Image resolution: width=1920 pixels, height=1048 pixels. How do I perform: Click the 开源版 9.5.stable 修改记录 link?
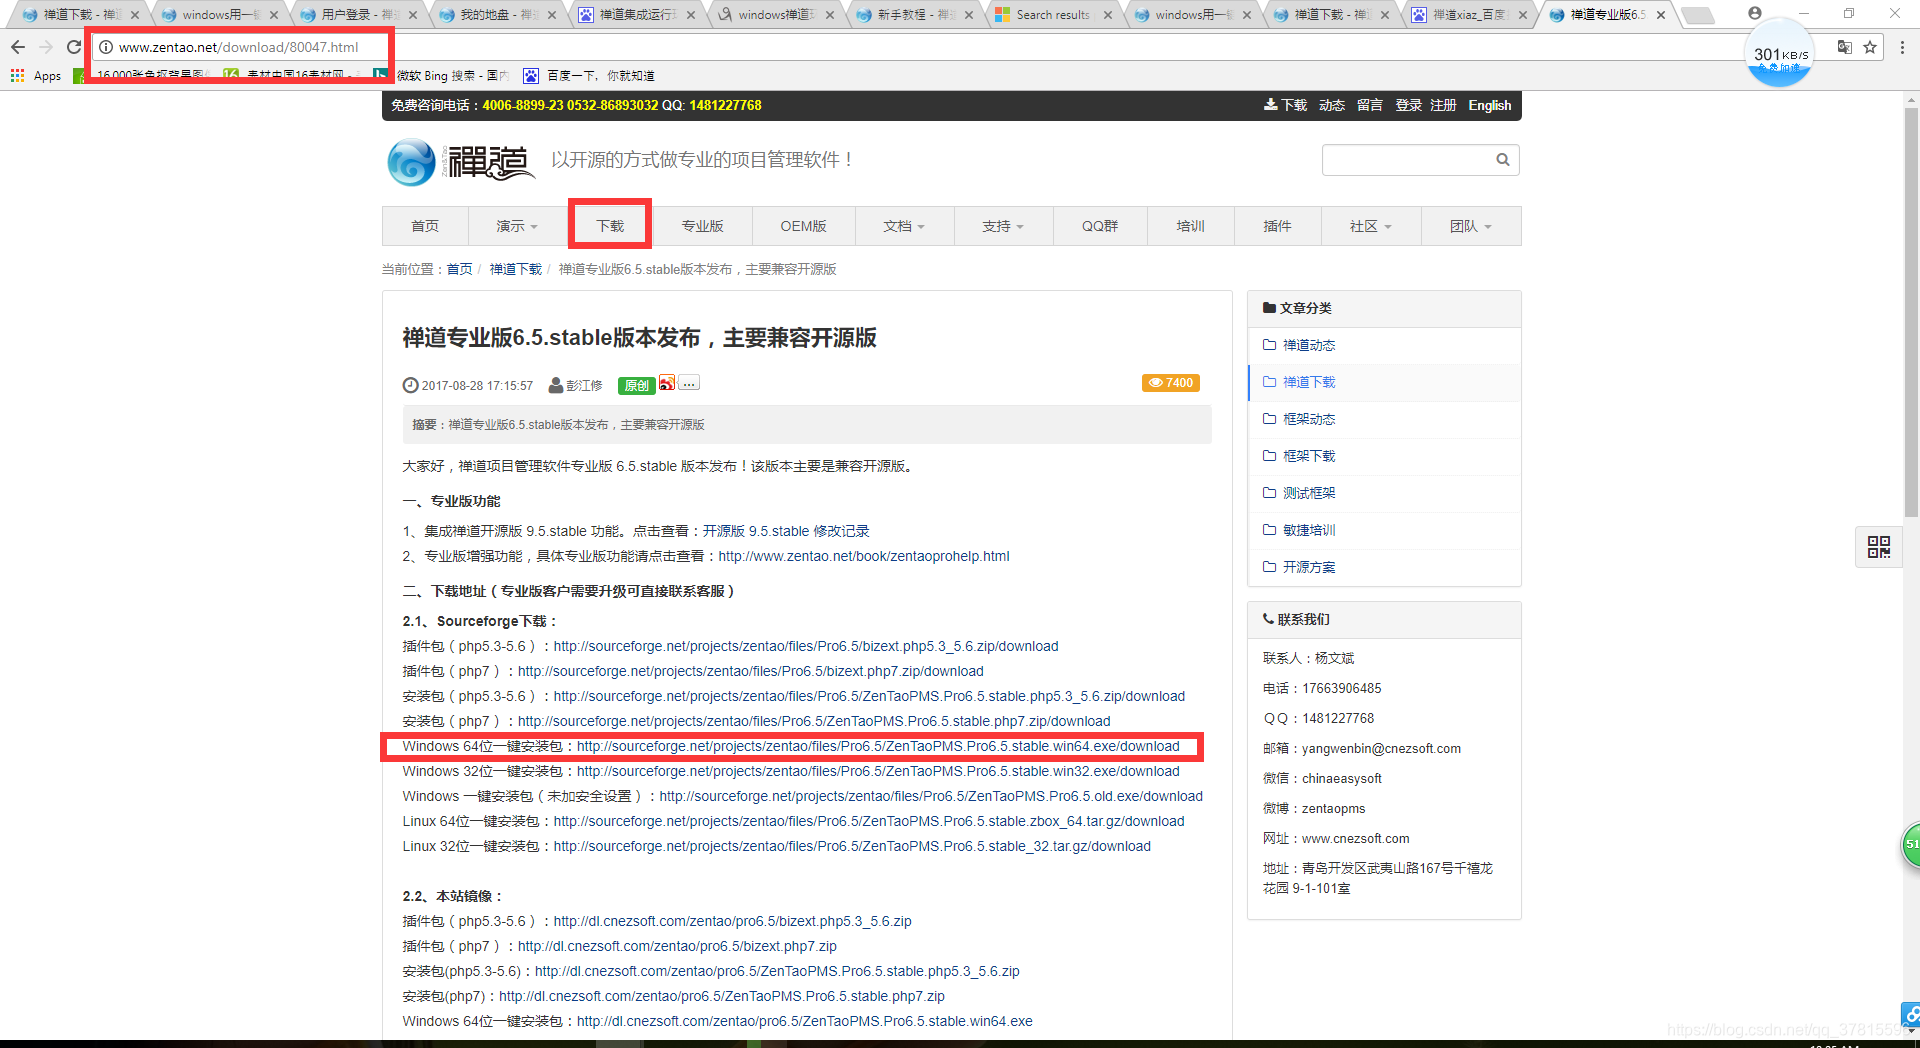[x=786, y=531]
